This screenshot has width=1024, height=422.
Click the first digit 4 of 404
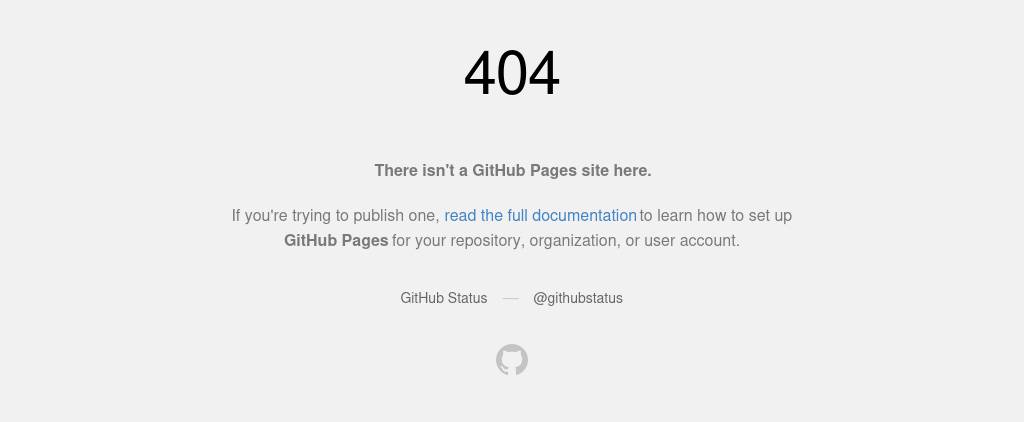click(x=479, y=73)
